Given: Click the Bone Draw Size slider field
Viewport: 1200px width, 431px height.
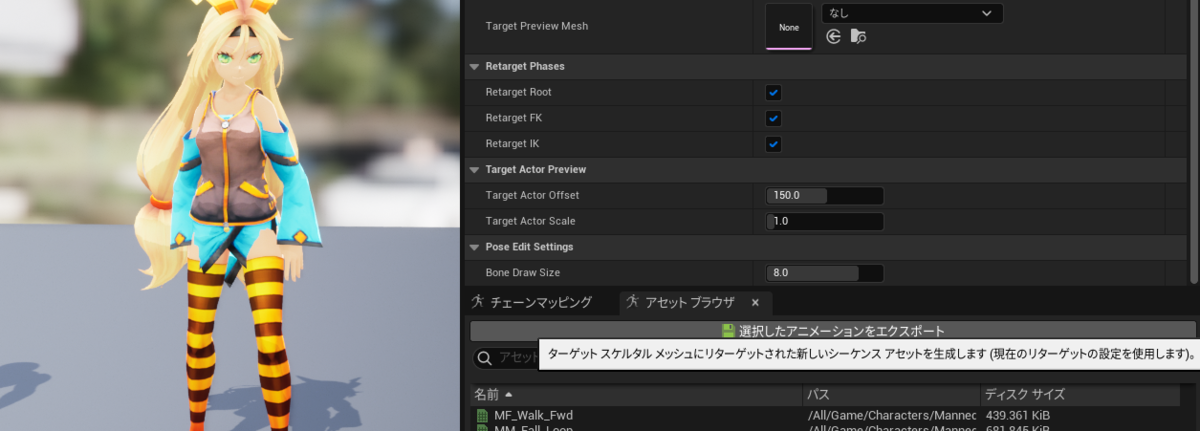Looking at the screenshot, I should pos(825,272).
